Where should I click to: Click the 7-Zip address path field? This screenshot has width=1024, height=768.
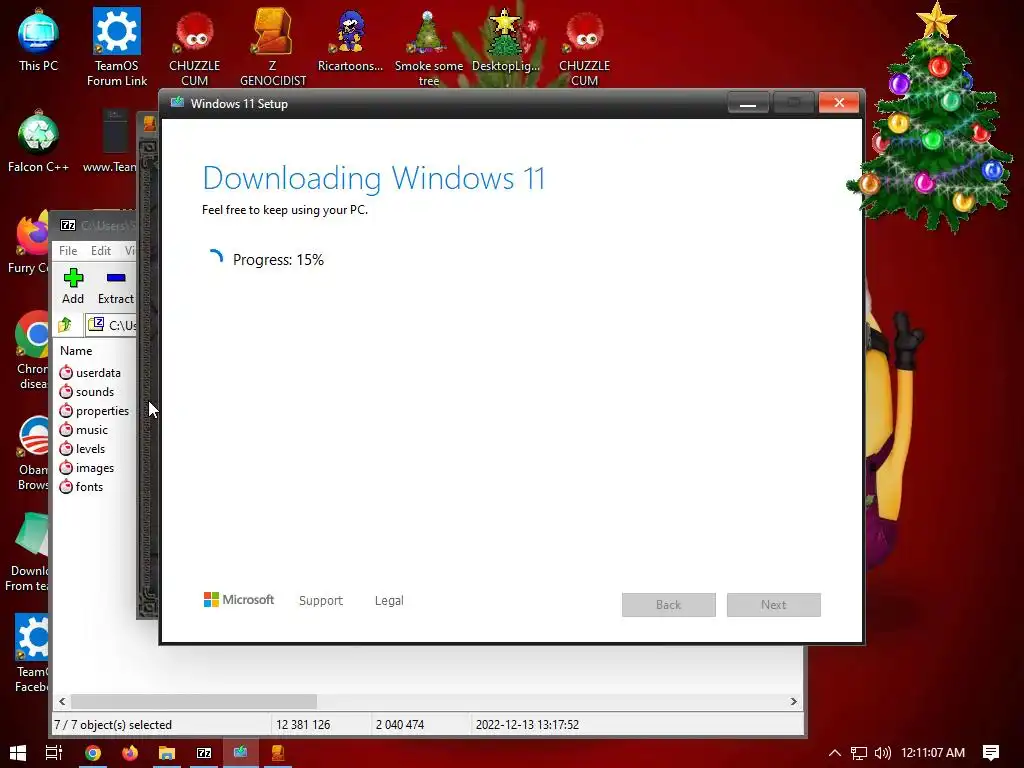[x=111, y=325]
